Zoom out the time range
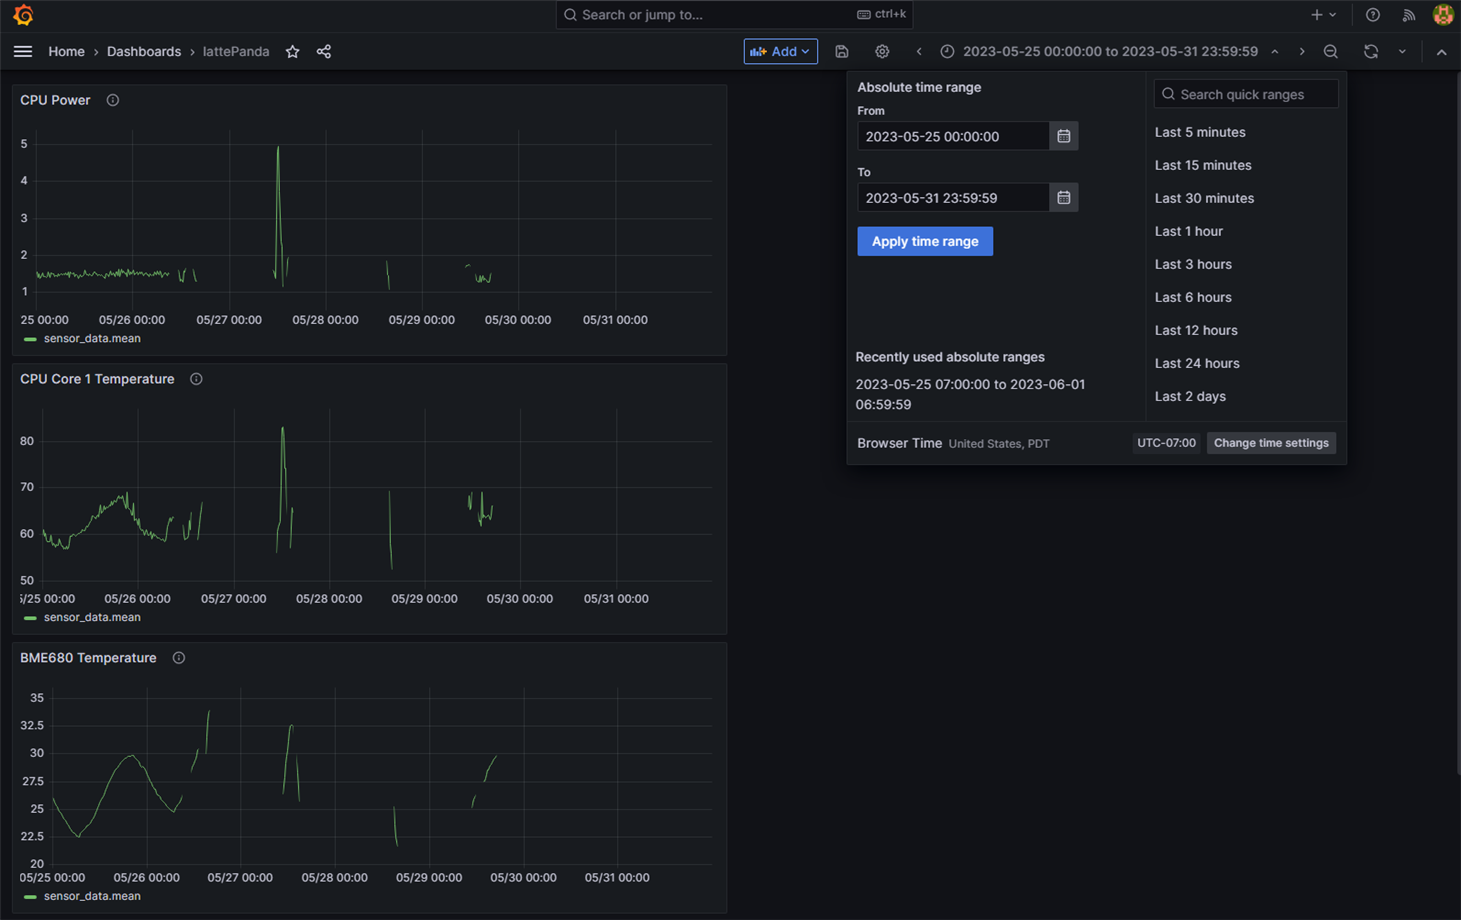The image size is (1461, 920). tap(1331, 52)
